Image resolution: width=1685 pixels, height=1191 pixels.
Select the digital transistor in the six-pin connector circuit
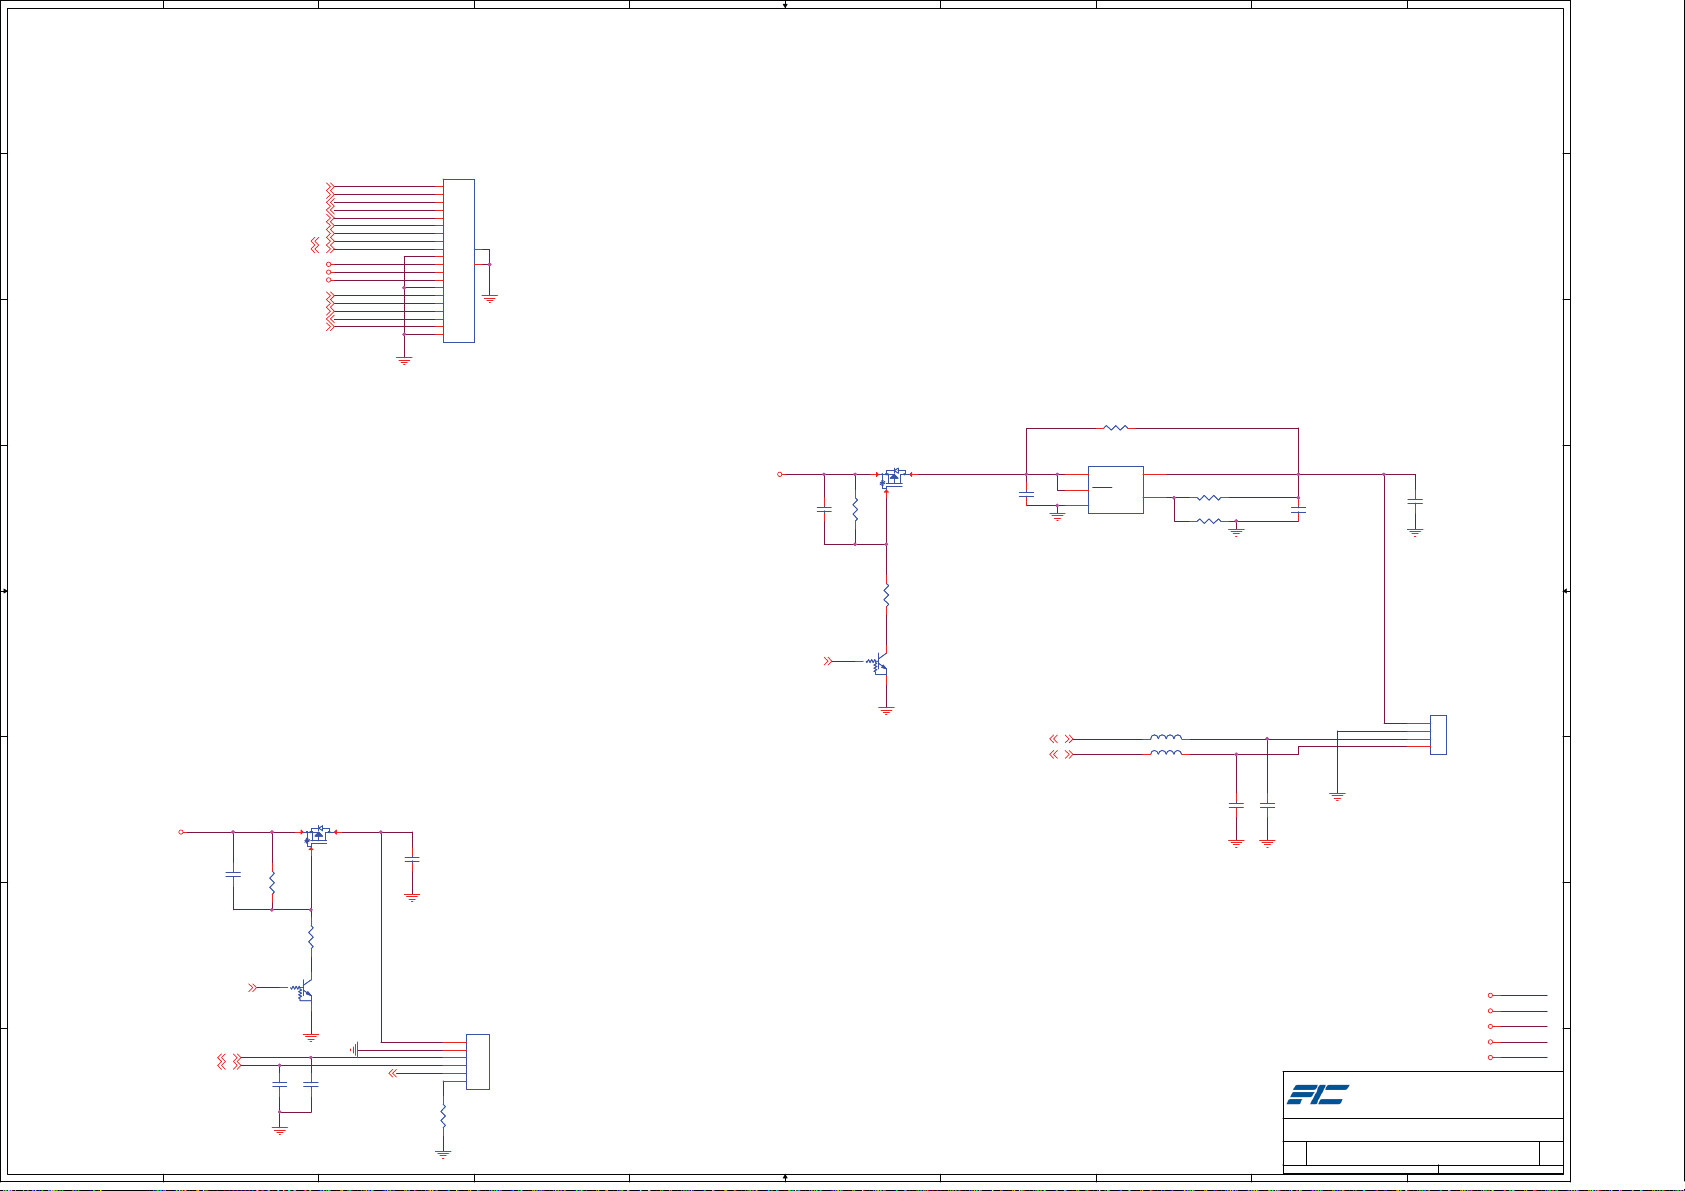click(x=304, y=991)
